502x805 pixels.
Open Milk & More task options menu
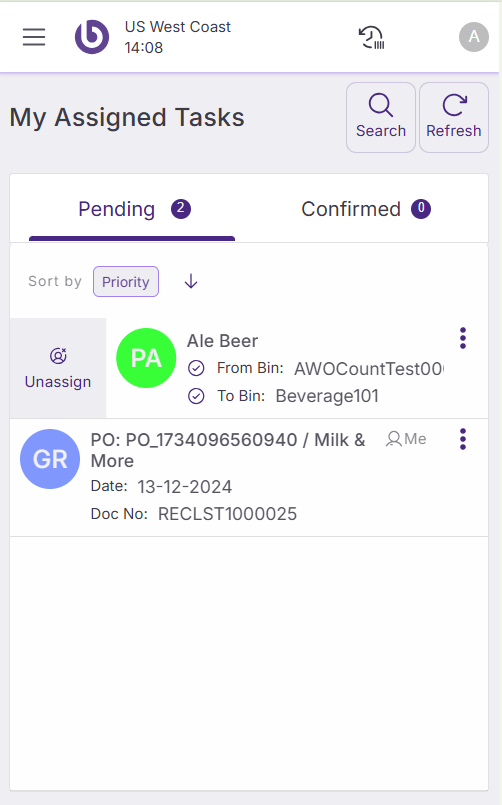click(x=462, y=439)
